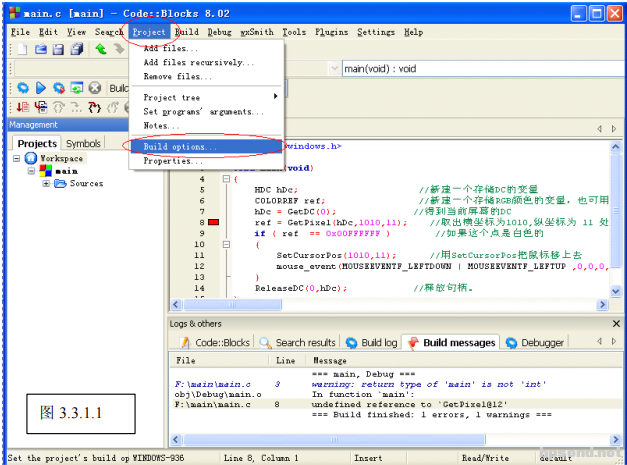Click the Code::Blocks title bar logo

point(14,13)
